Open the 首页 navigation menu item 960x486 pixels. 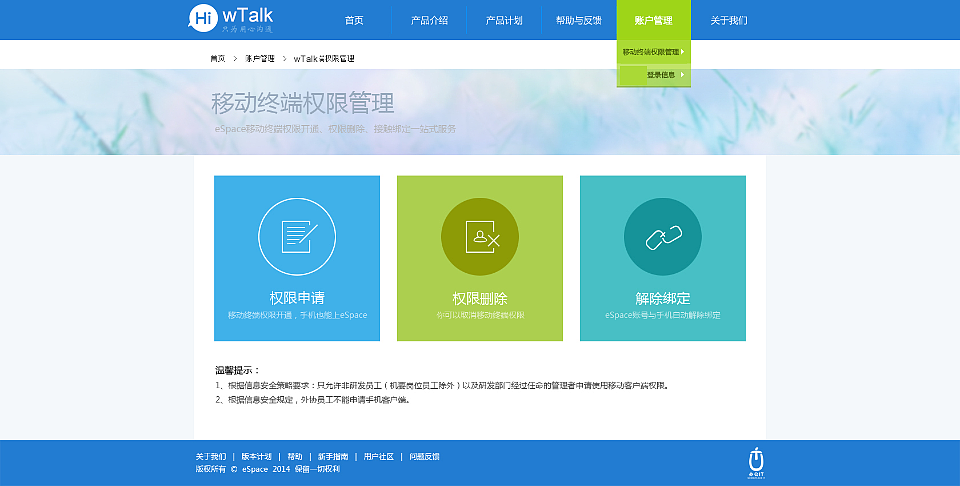coord(354,20)
